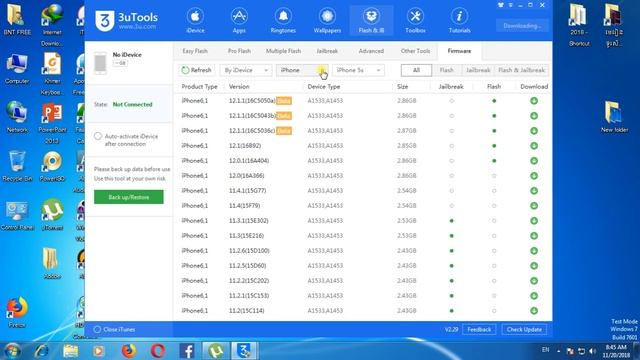The image size is (640, 360).
Task: Download firmware 12.1(16B92)
Action: 534,146
